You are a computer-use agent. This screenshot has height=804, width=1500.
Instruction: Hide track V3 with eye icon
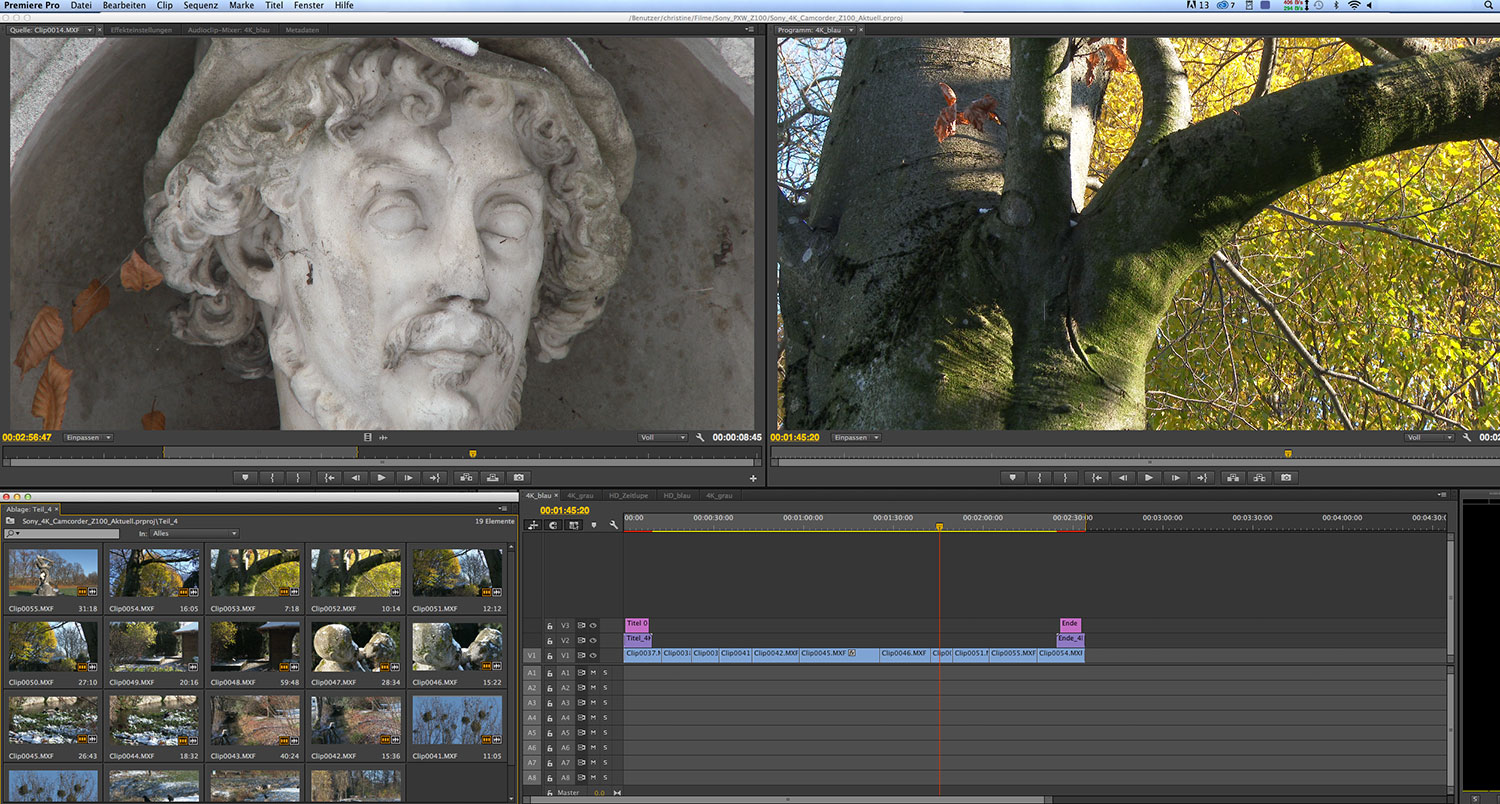tap(593, 625)
